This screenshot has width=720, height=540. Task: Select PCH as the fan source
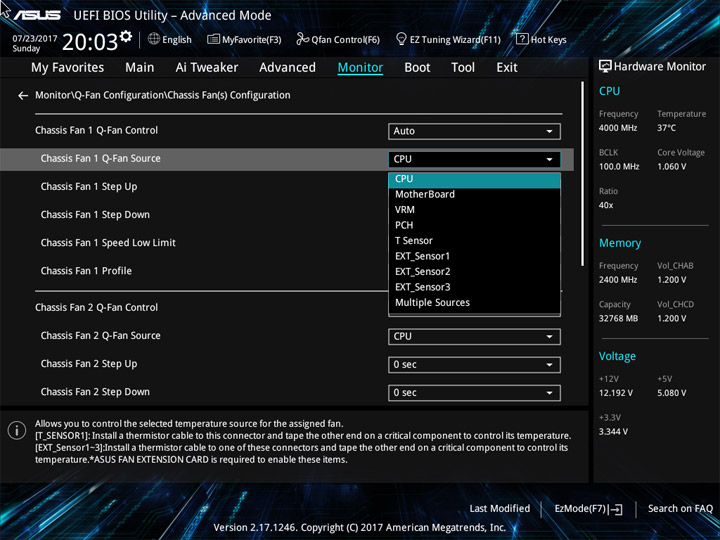click(474, 225)
